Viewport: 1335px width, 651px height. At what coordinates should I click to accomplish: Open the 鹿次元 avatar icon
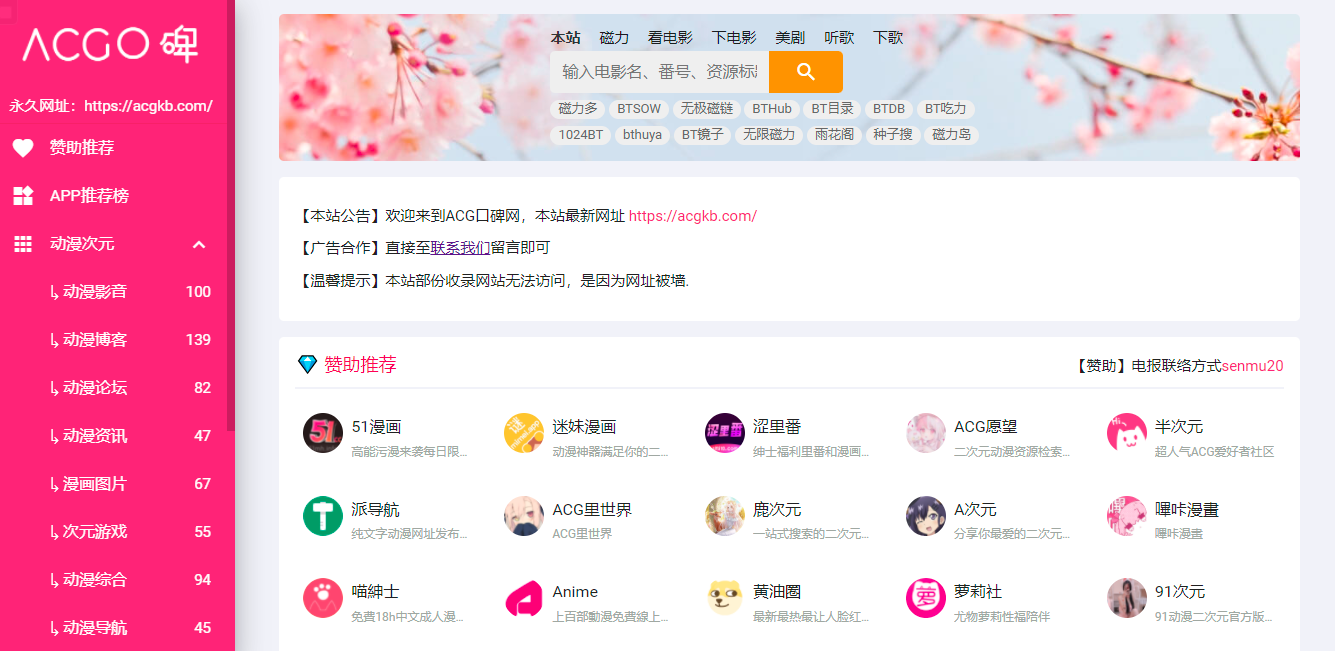(725, 516)
